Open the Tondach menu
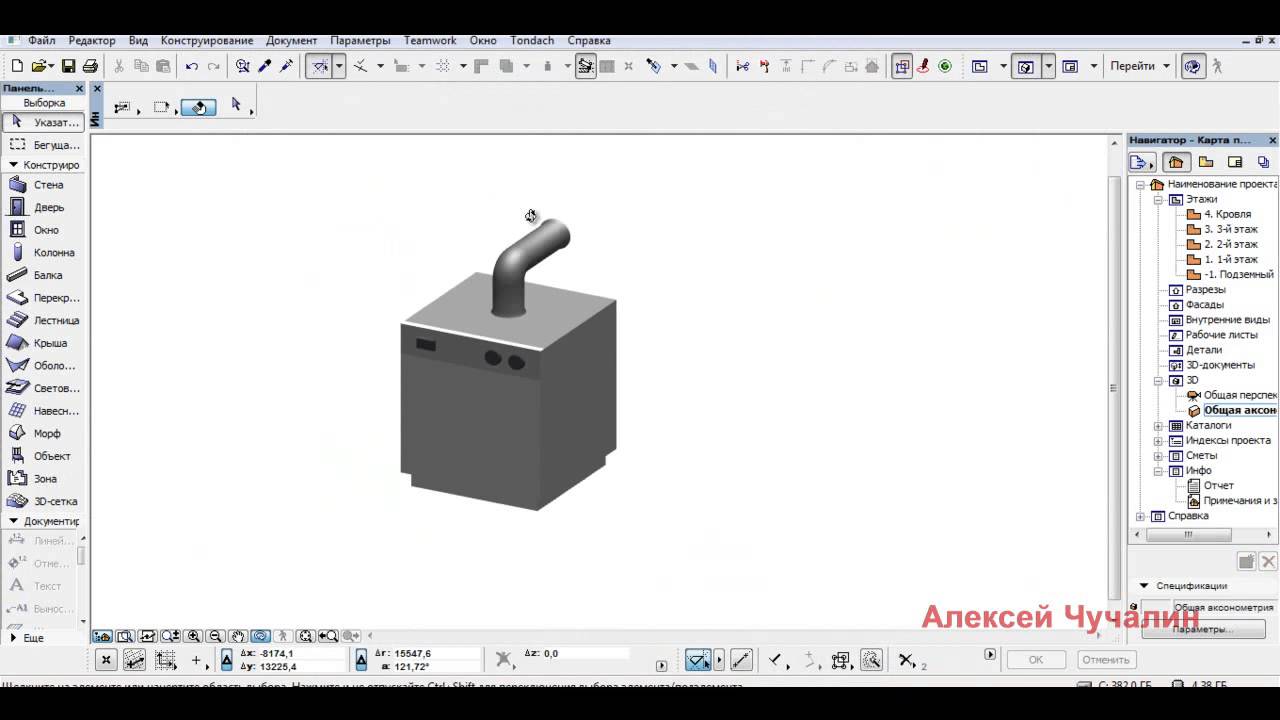This screenshot has width=1280, height=720. pyautogui.click(x=532, y=41)
